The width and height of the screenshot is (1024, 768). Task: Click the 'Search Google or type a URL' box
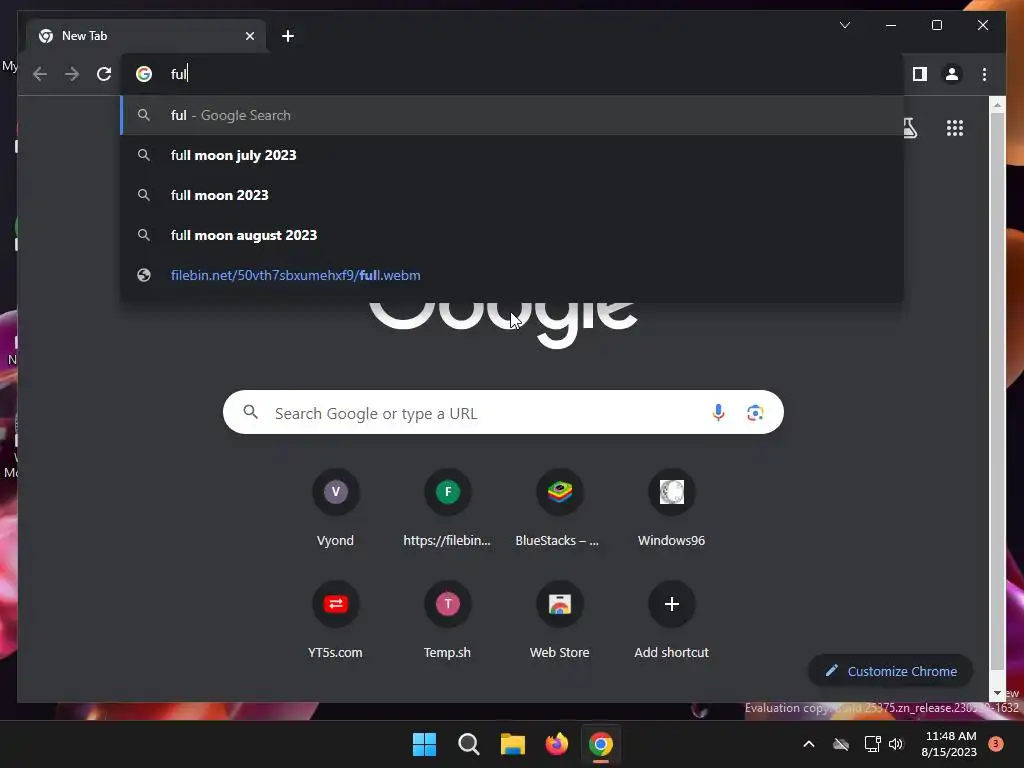[503, 413]
